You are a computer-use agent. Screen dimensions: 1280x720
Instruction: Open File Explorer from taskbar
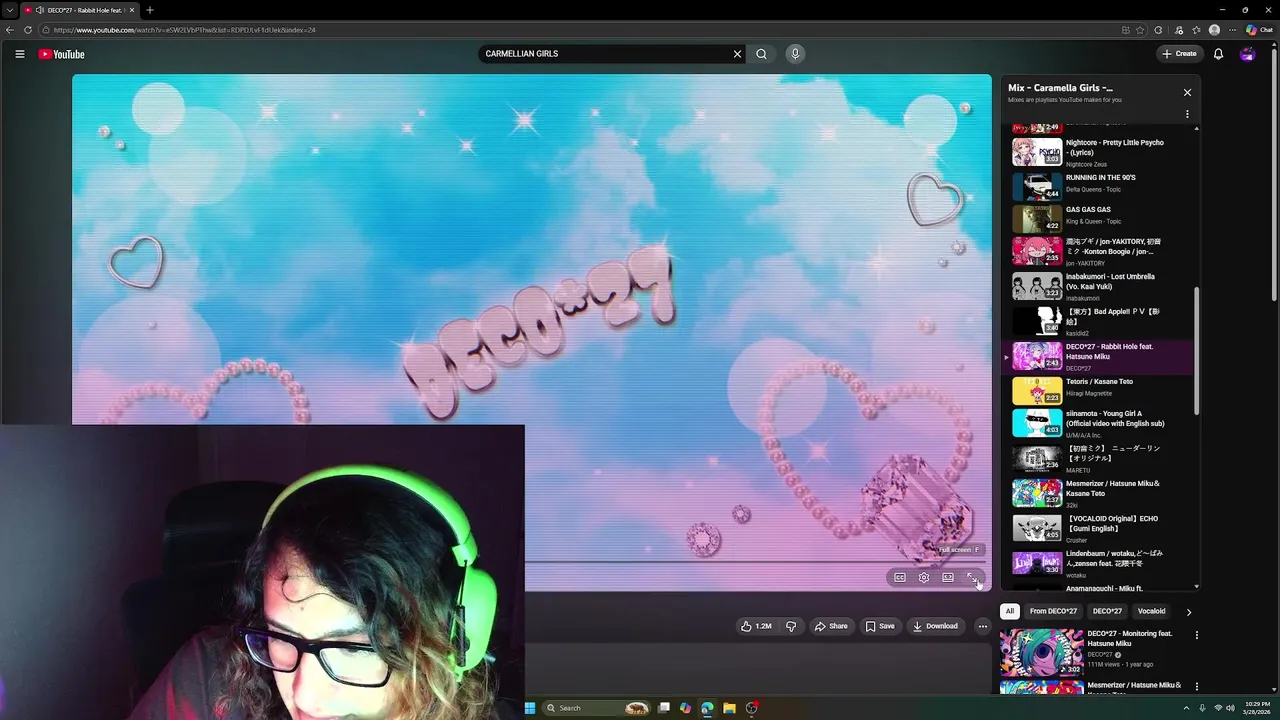point(729,708)
